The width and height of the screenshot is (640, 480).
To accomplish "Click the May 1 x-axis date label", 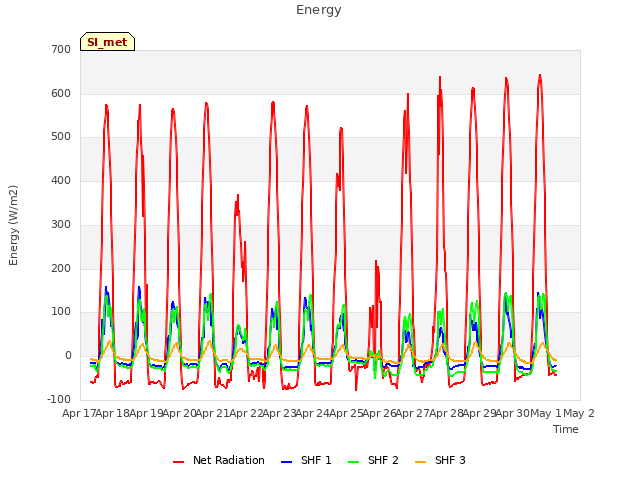I will (546, 413).
